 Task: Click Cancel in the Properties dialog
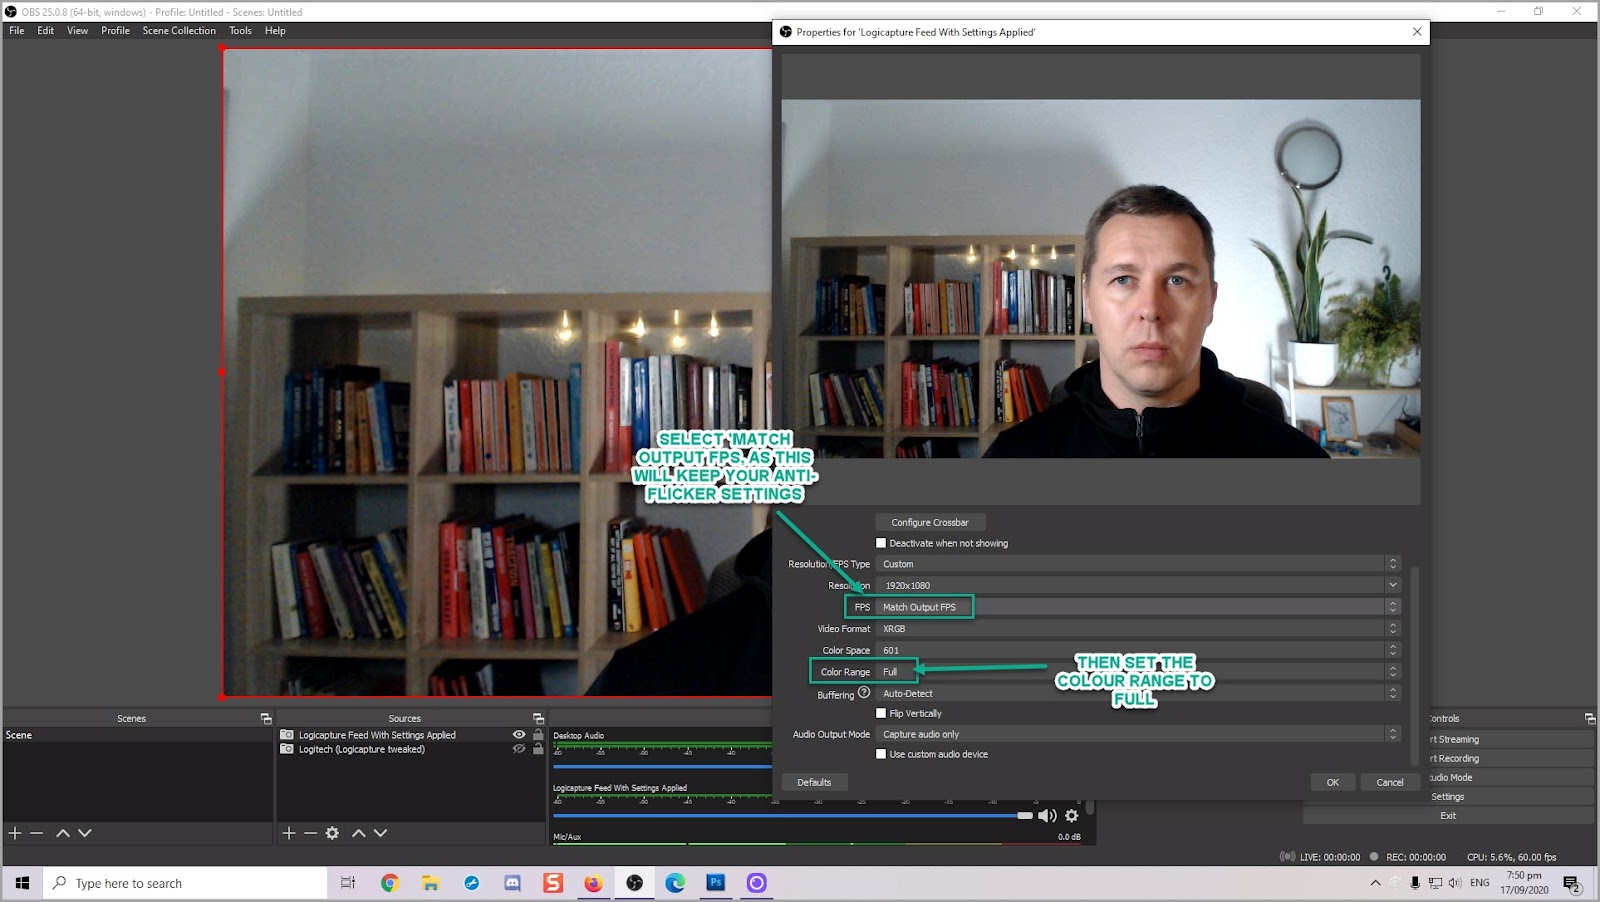point(1390,782)
